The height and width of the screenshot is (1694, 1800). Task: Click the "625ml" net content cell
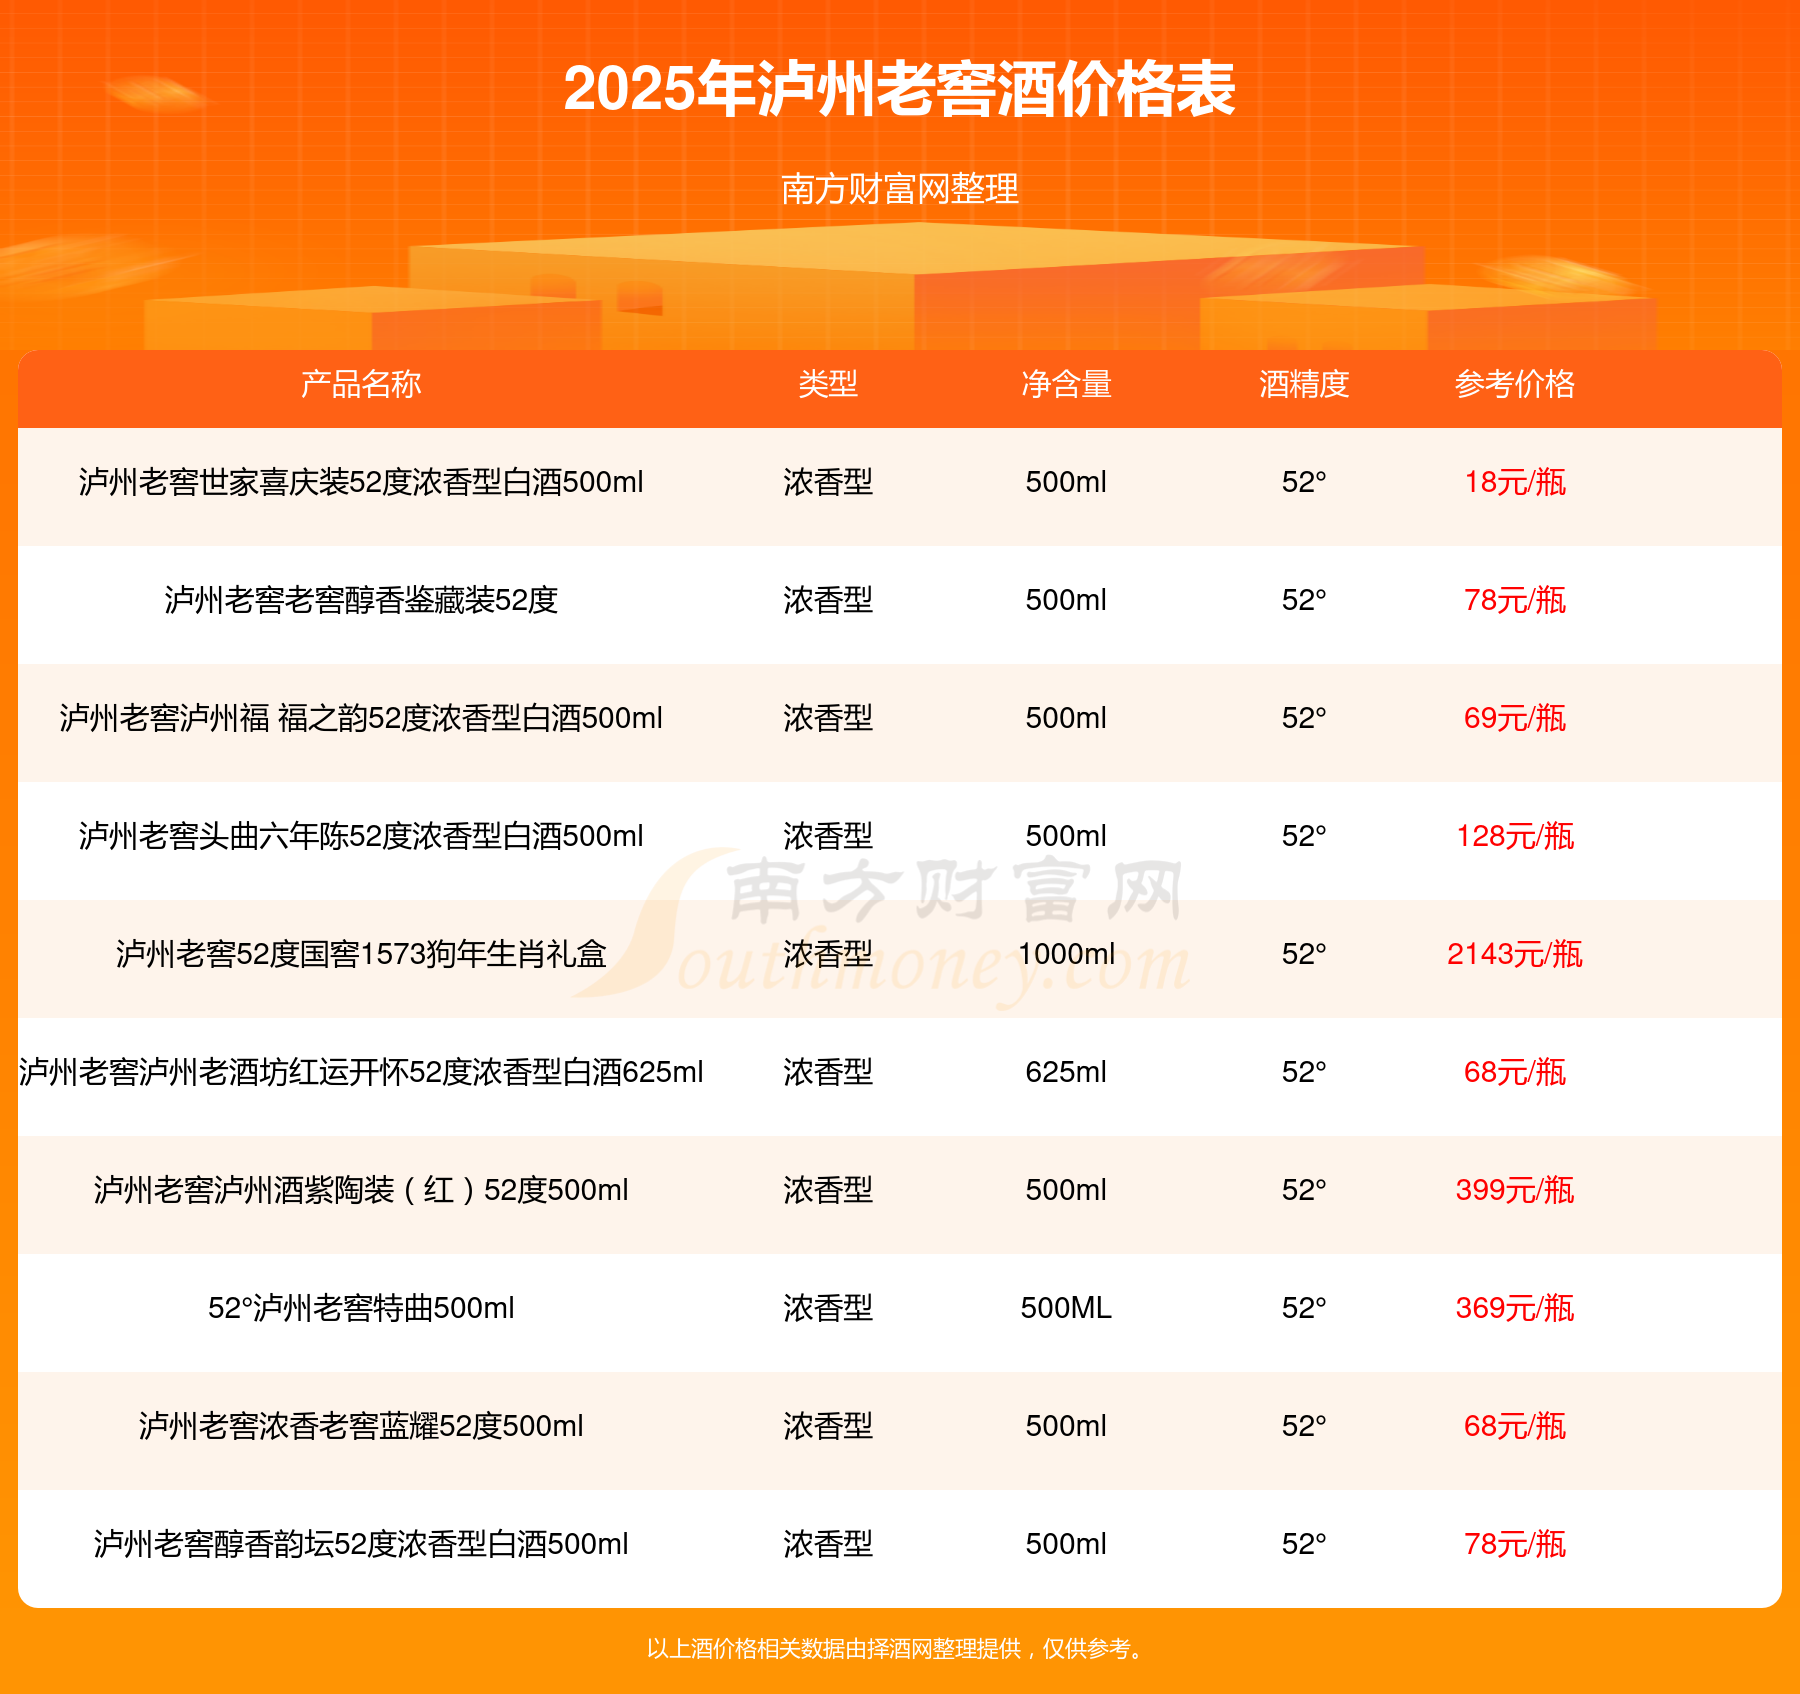(1066, 1072)
